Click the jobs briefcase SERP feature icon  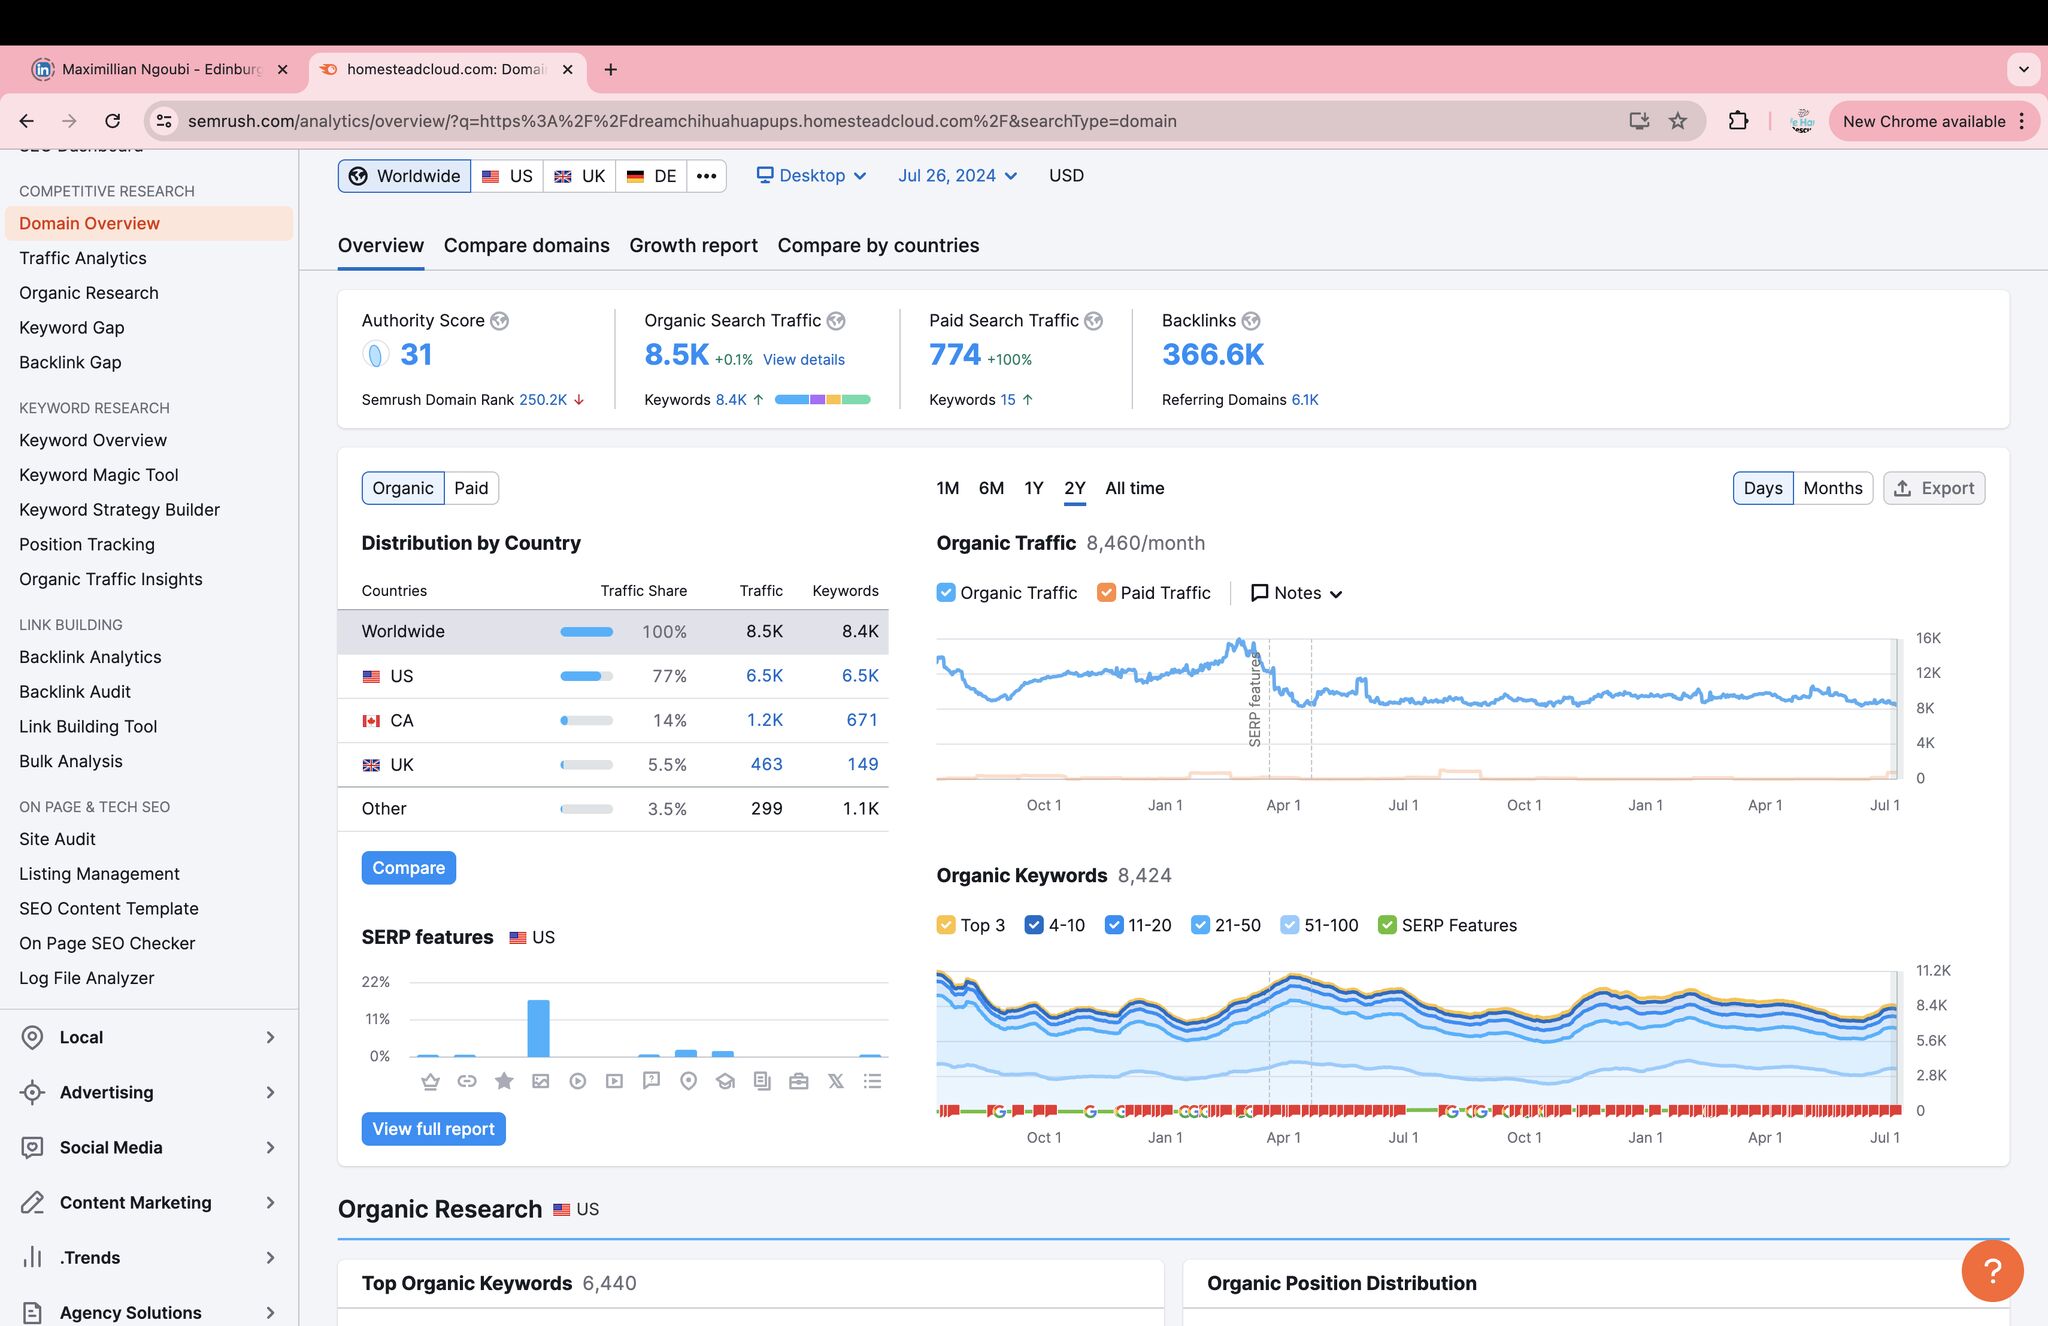[799, 1081]
